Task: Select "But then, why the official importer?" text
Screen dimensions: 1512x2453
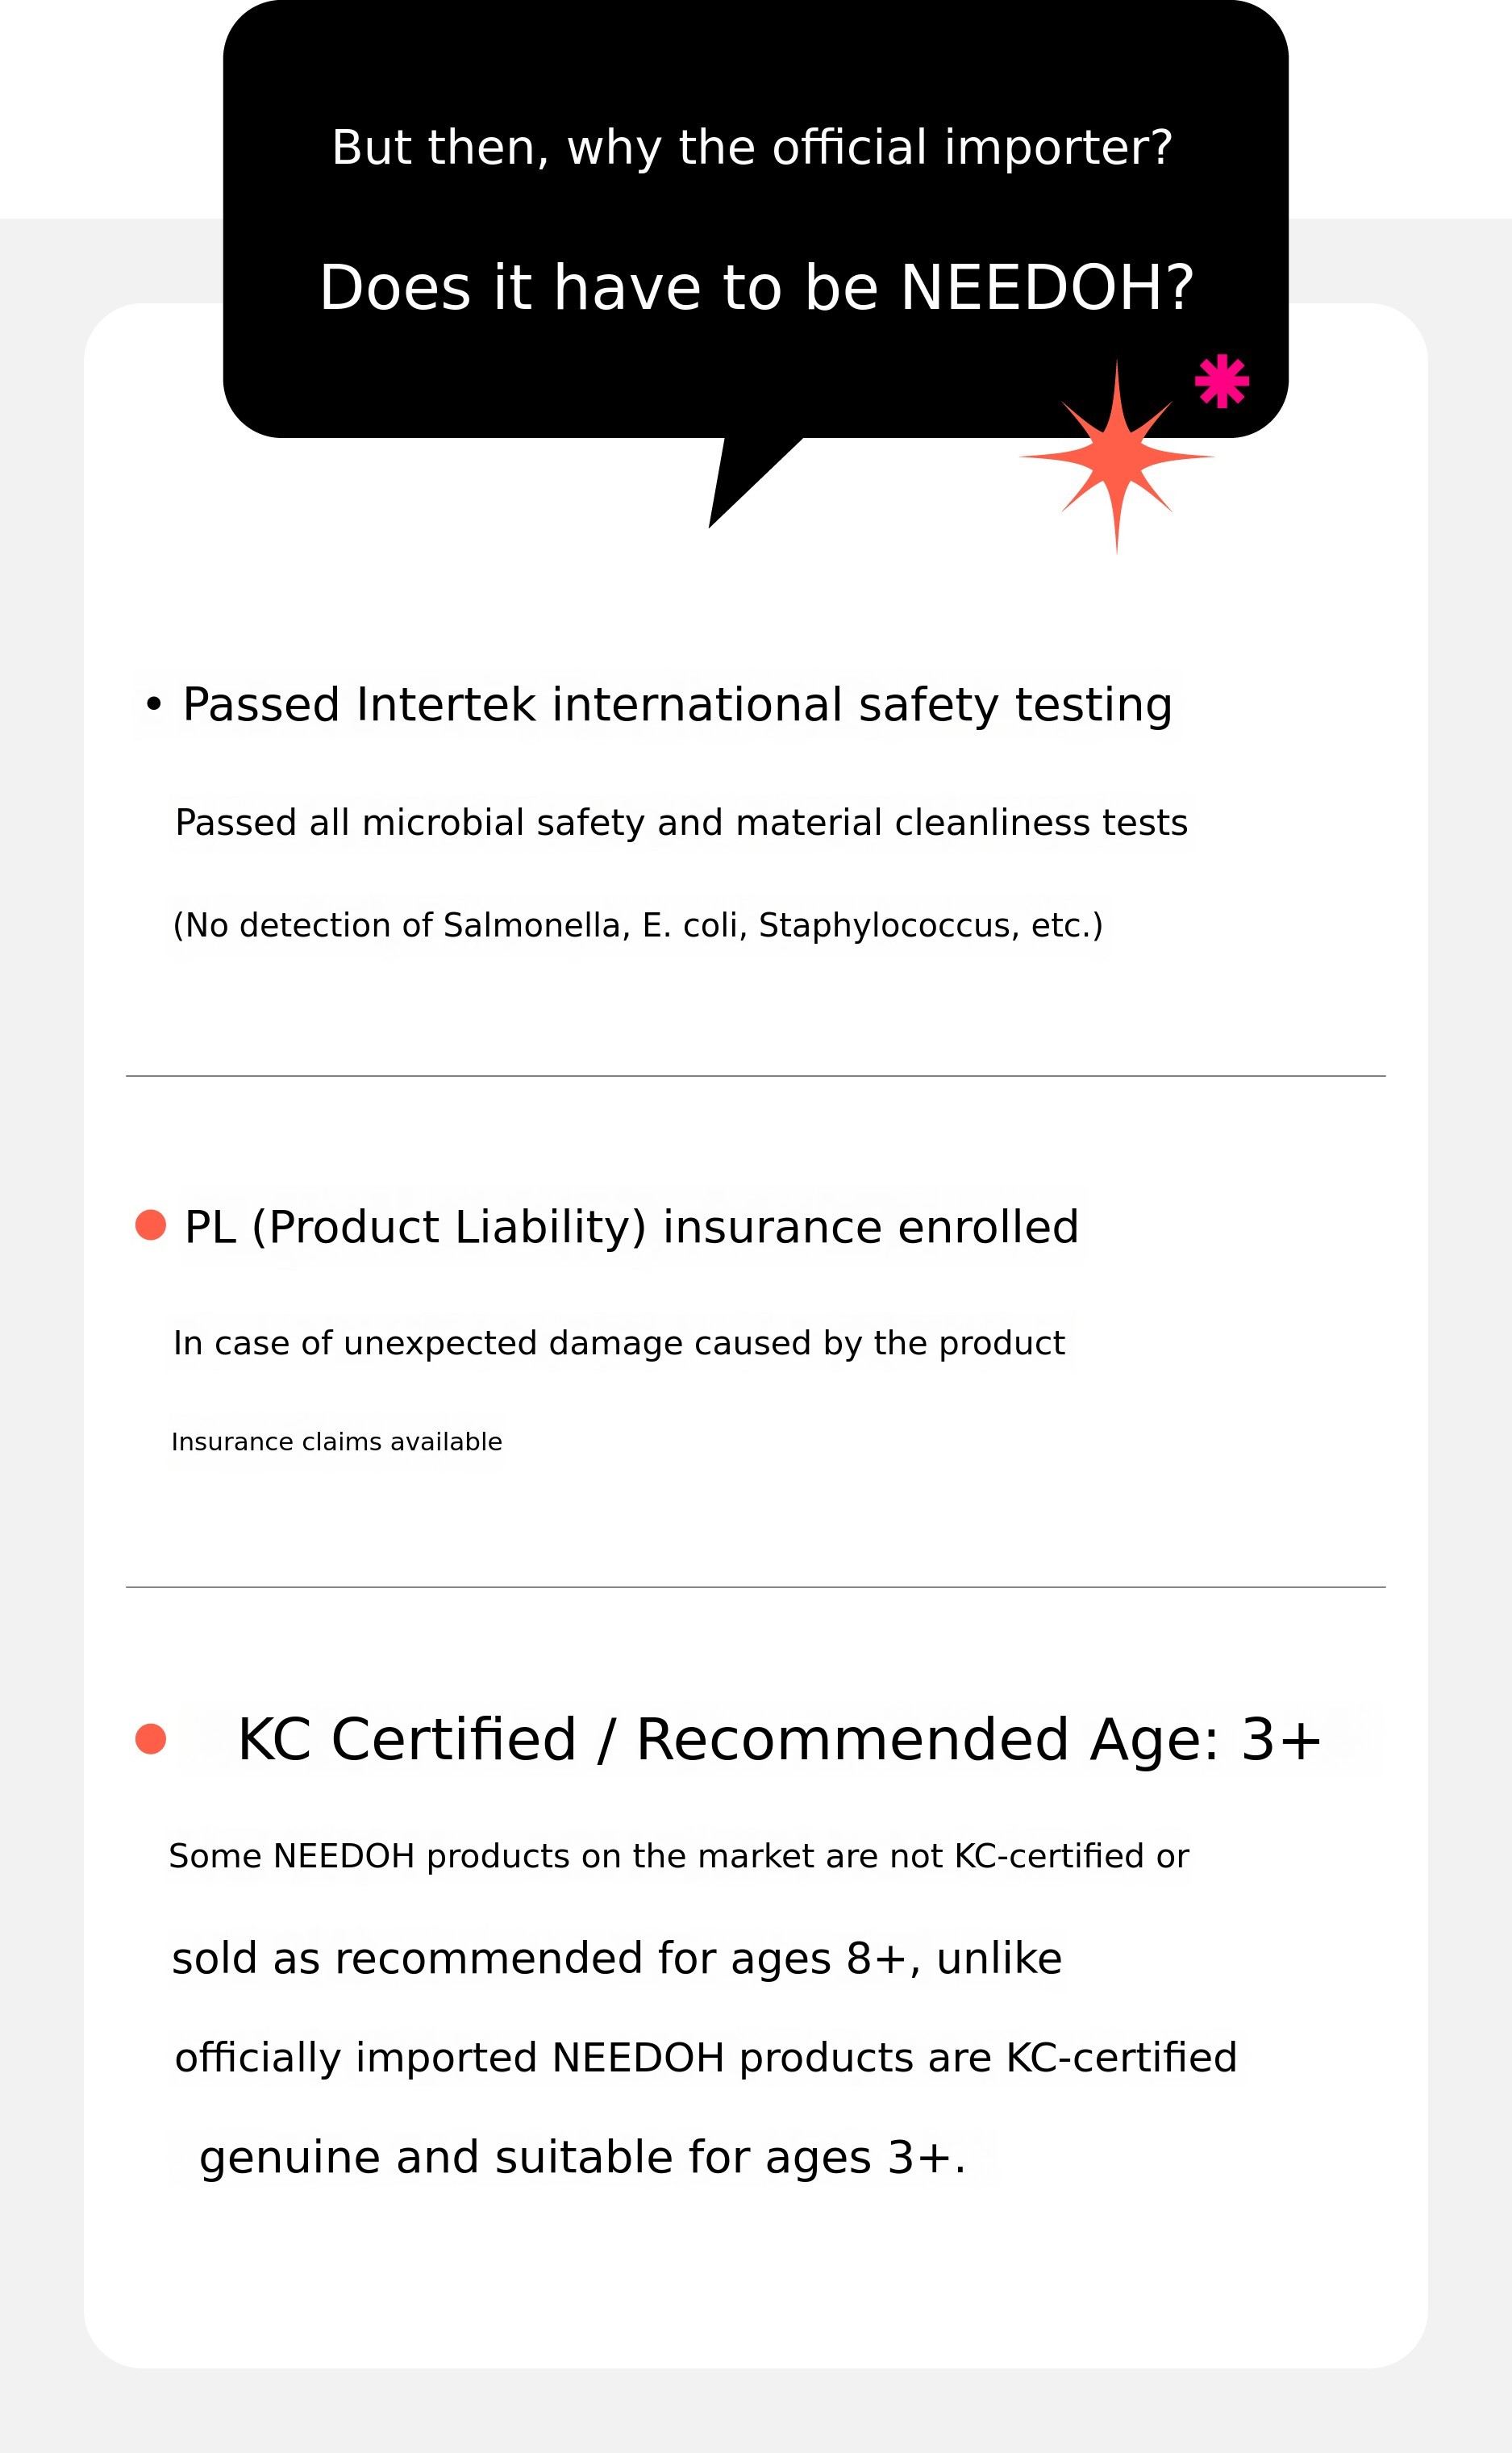Action: tap(752, 147)
